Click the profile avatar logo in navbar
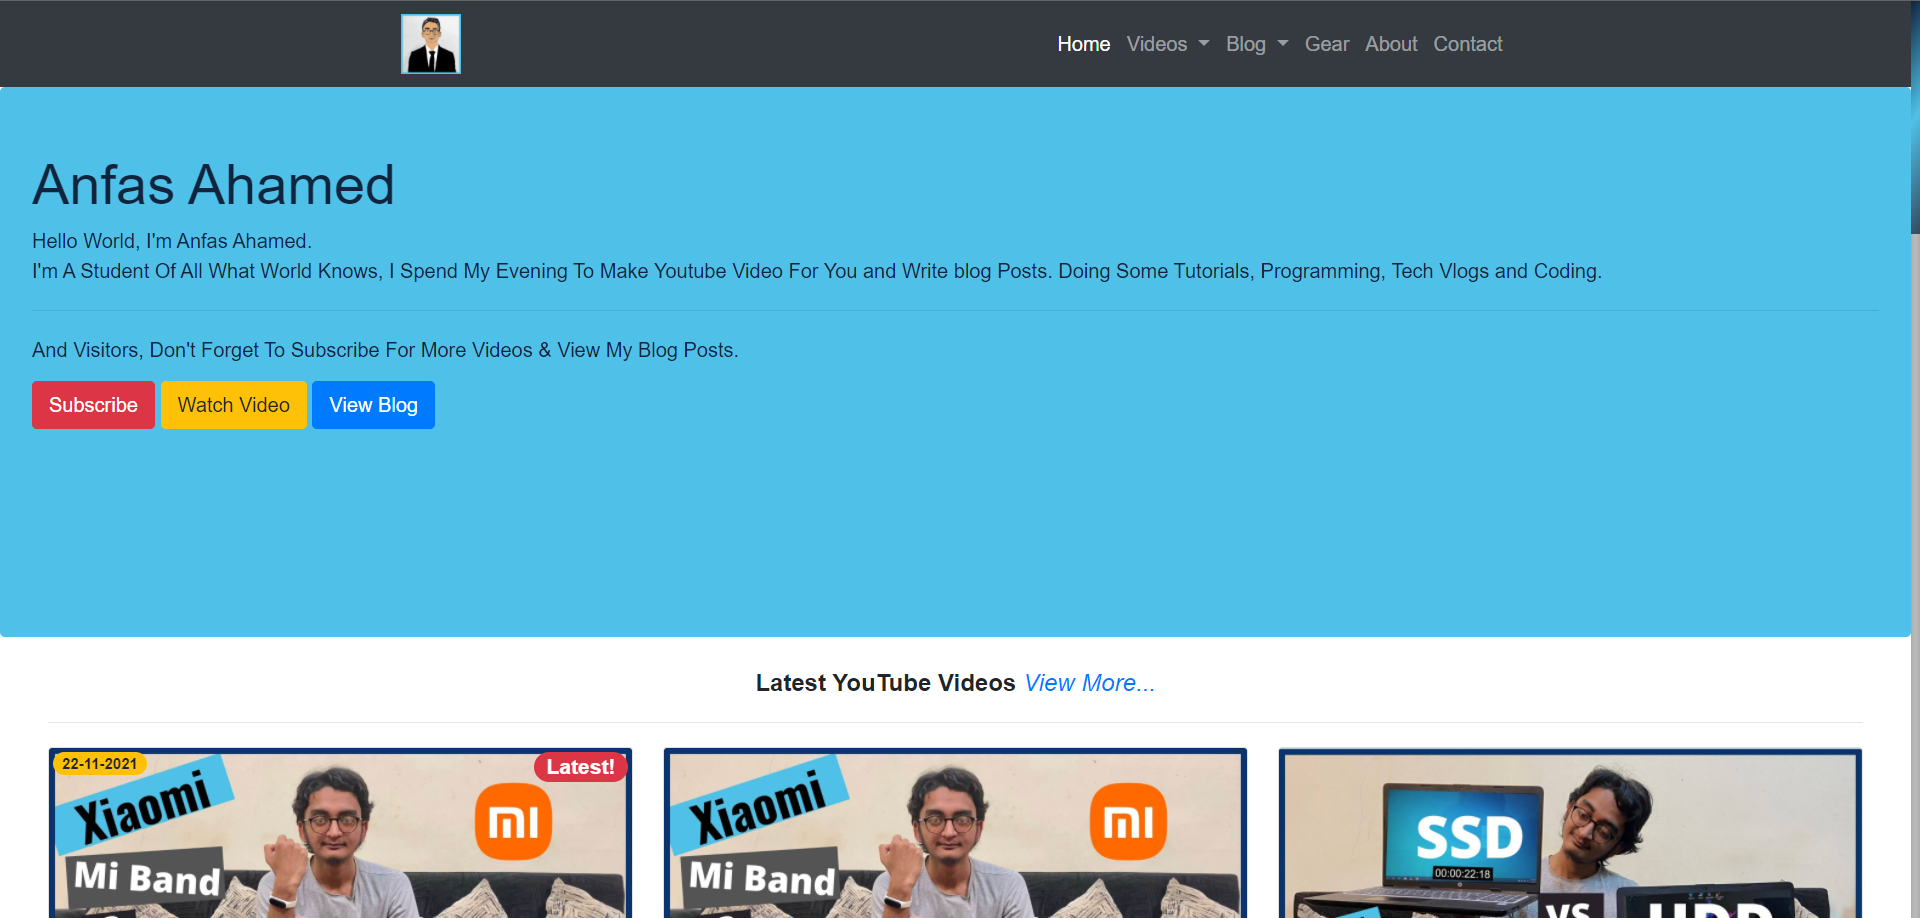Image resolution: width=1920 pixels, height=918 pixels. (x=430, y=44)
